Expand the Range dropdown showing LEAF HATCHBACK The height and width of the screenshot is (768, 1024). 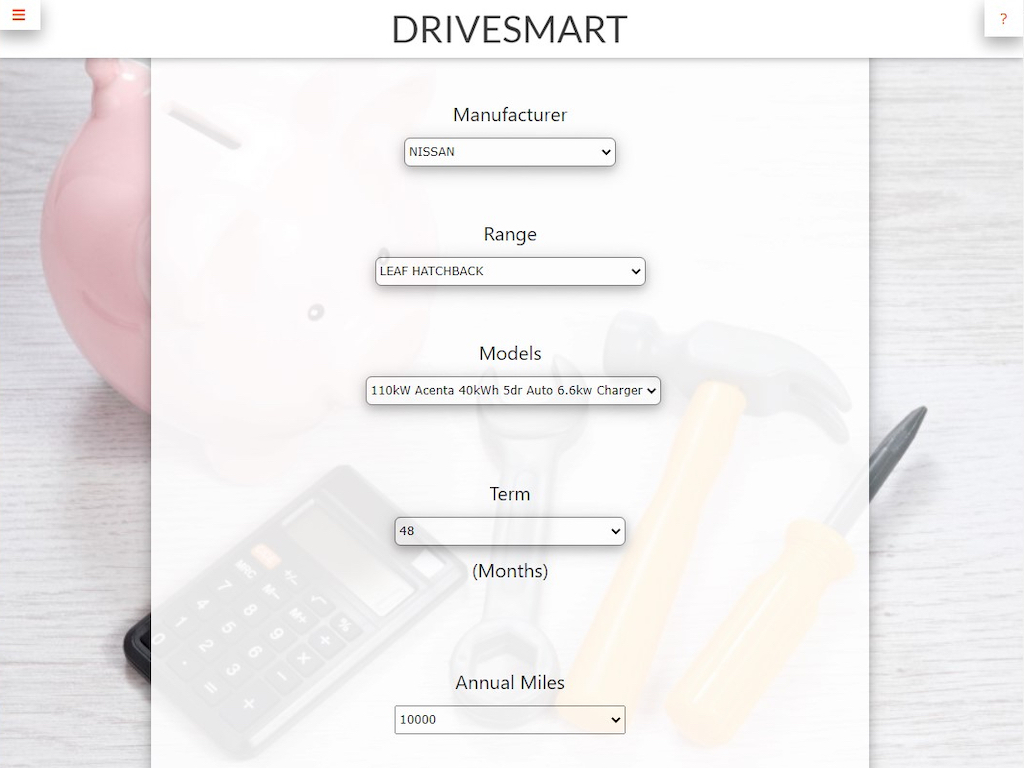(x=510, y=271)
